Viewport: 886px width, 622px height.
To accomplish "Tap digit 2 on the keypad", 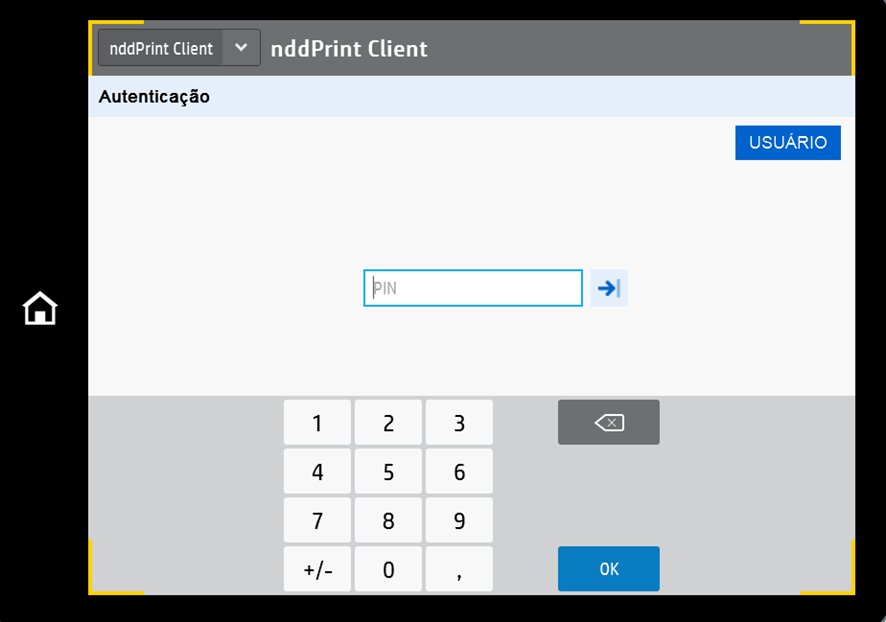I will click(x=388, y=423).
